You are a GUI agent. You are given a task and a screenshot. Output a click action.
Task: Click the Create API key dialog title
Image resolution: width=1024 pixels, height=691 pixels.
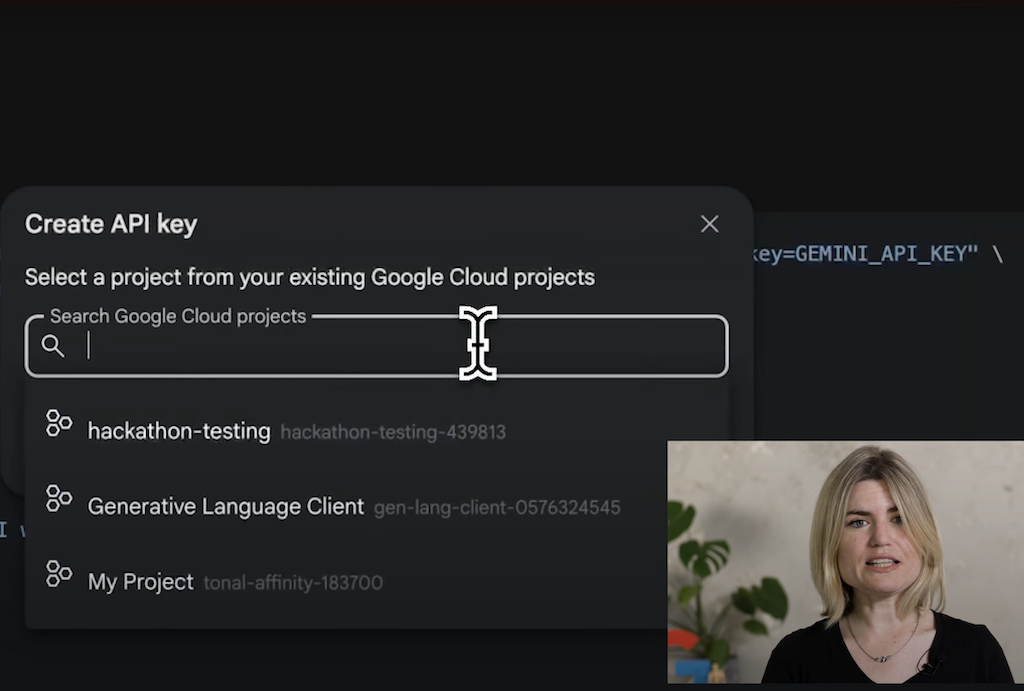click(x=111, y=224)
